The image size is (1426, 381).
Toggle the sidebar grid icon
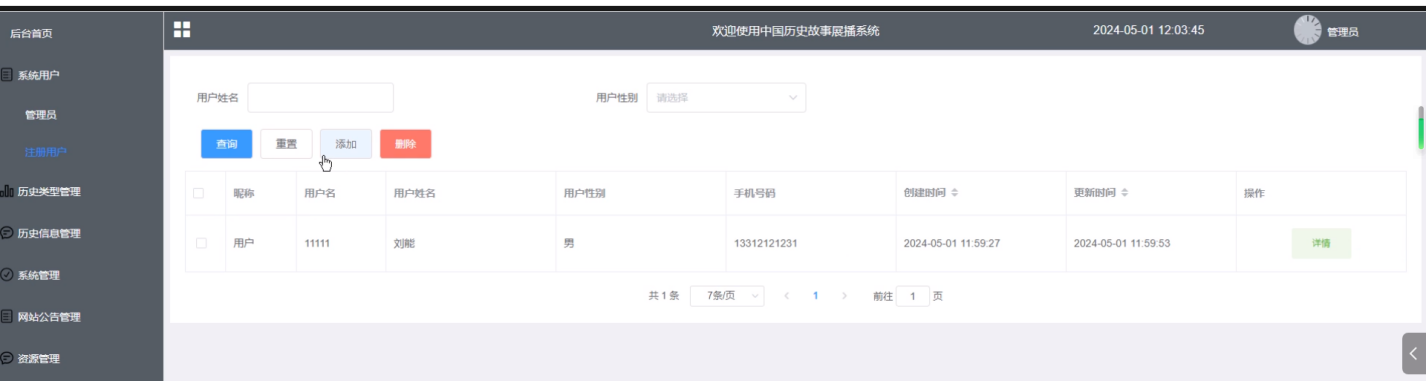(182, 29)
